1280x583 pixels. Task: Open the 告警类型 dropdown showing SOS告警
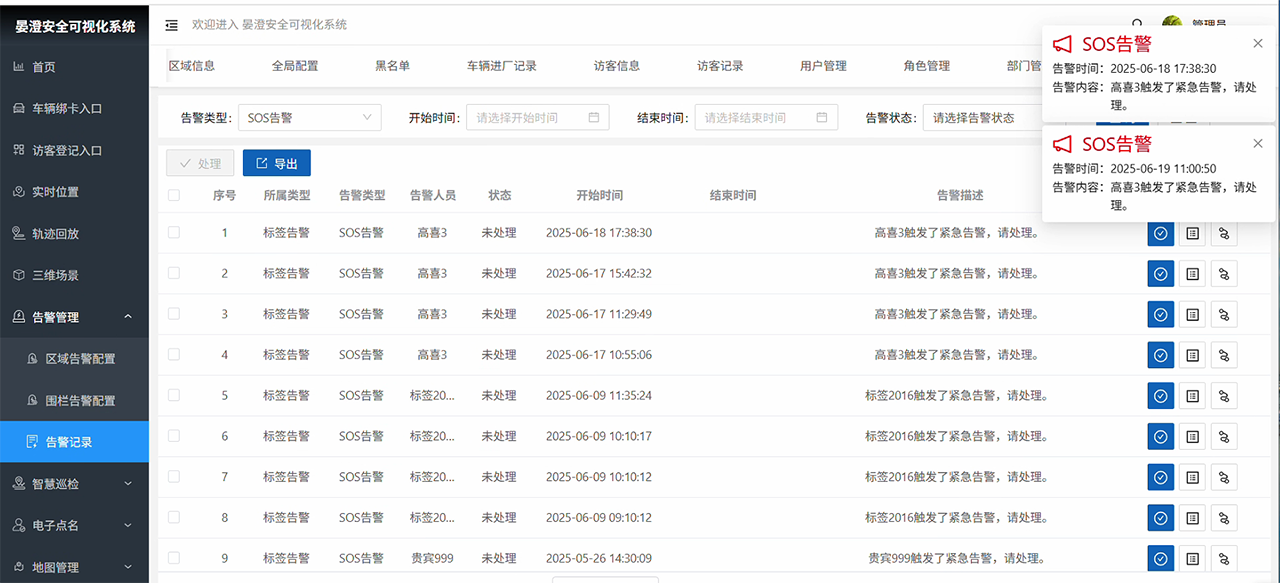(x=309, y=118)
